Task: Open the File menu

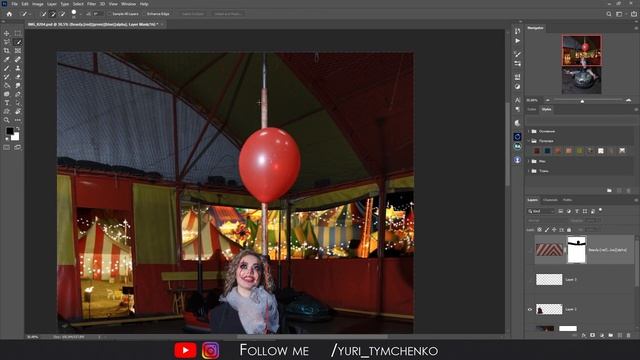Action: point(14,4)
